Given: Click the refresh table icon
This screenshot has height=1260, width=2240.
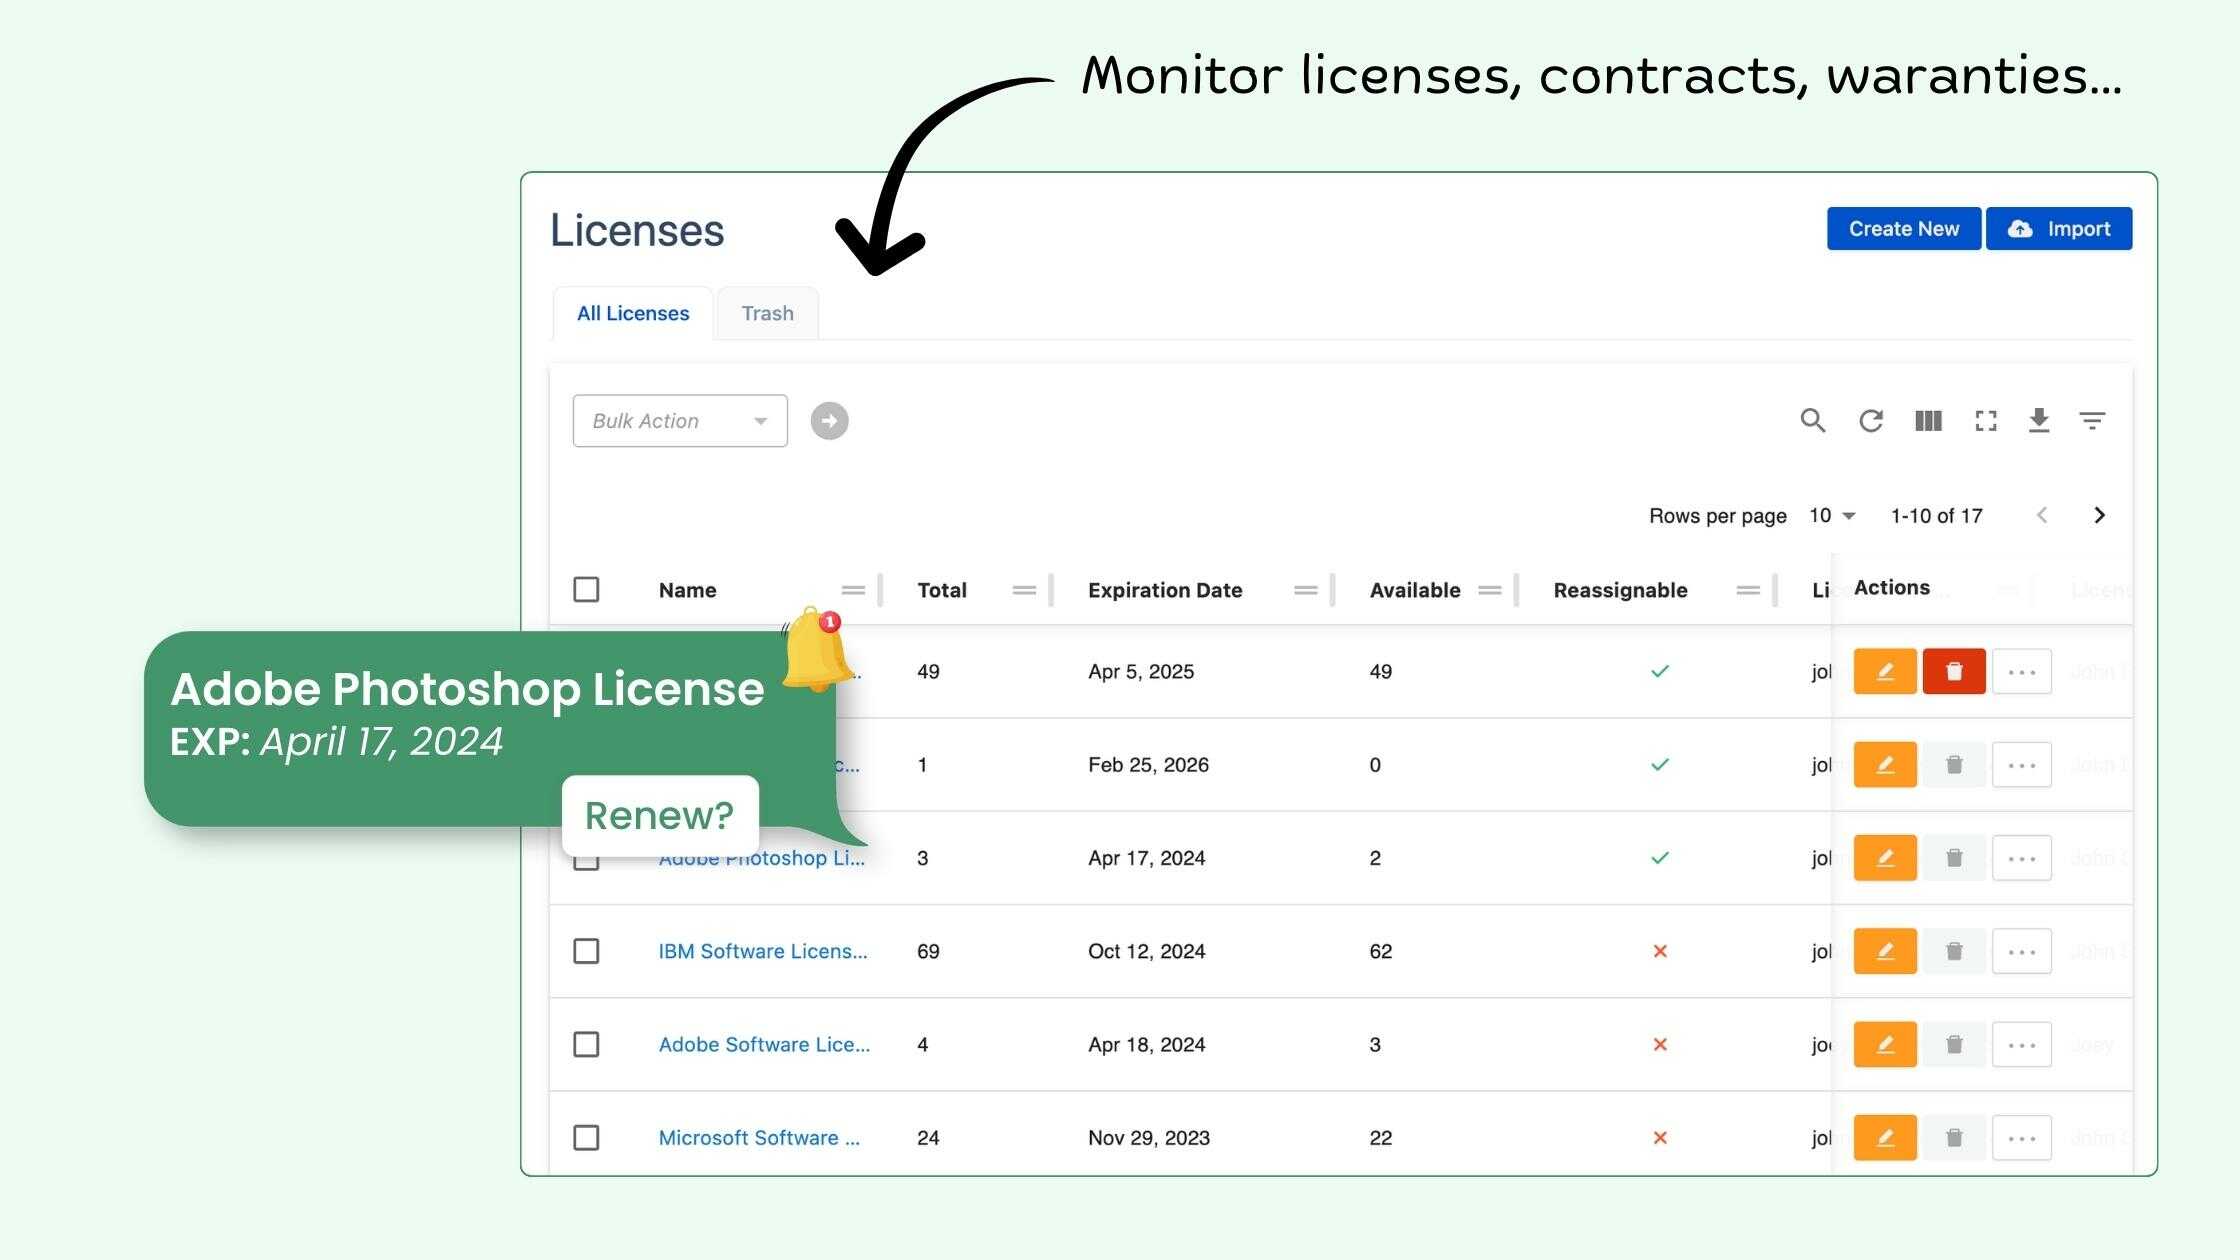Looking at the screenshot, I should tap(1870, 421).
